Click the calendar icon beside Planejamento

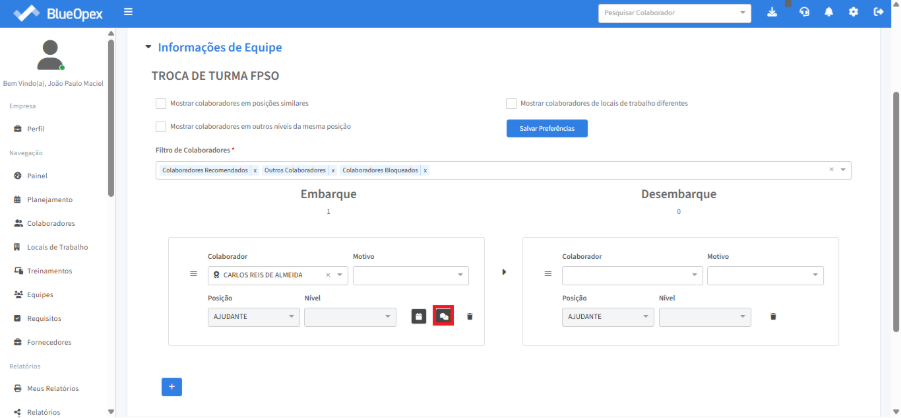point(17,200)
